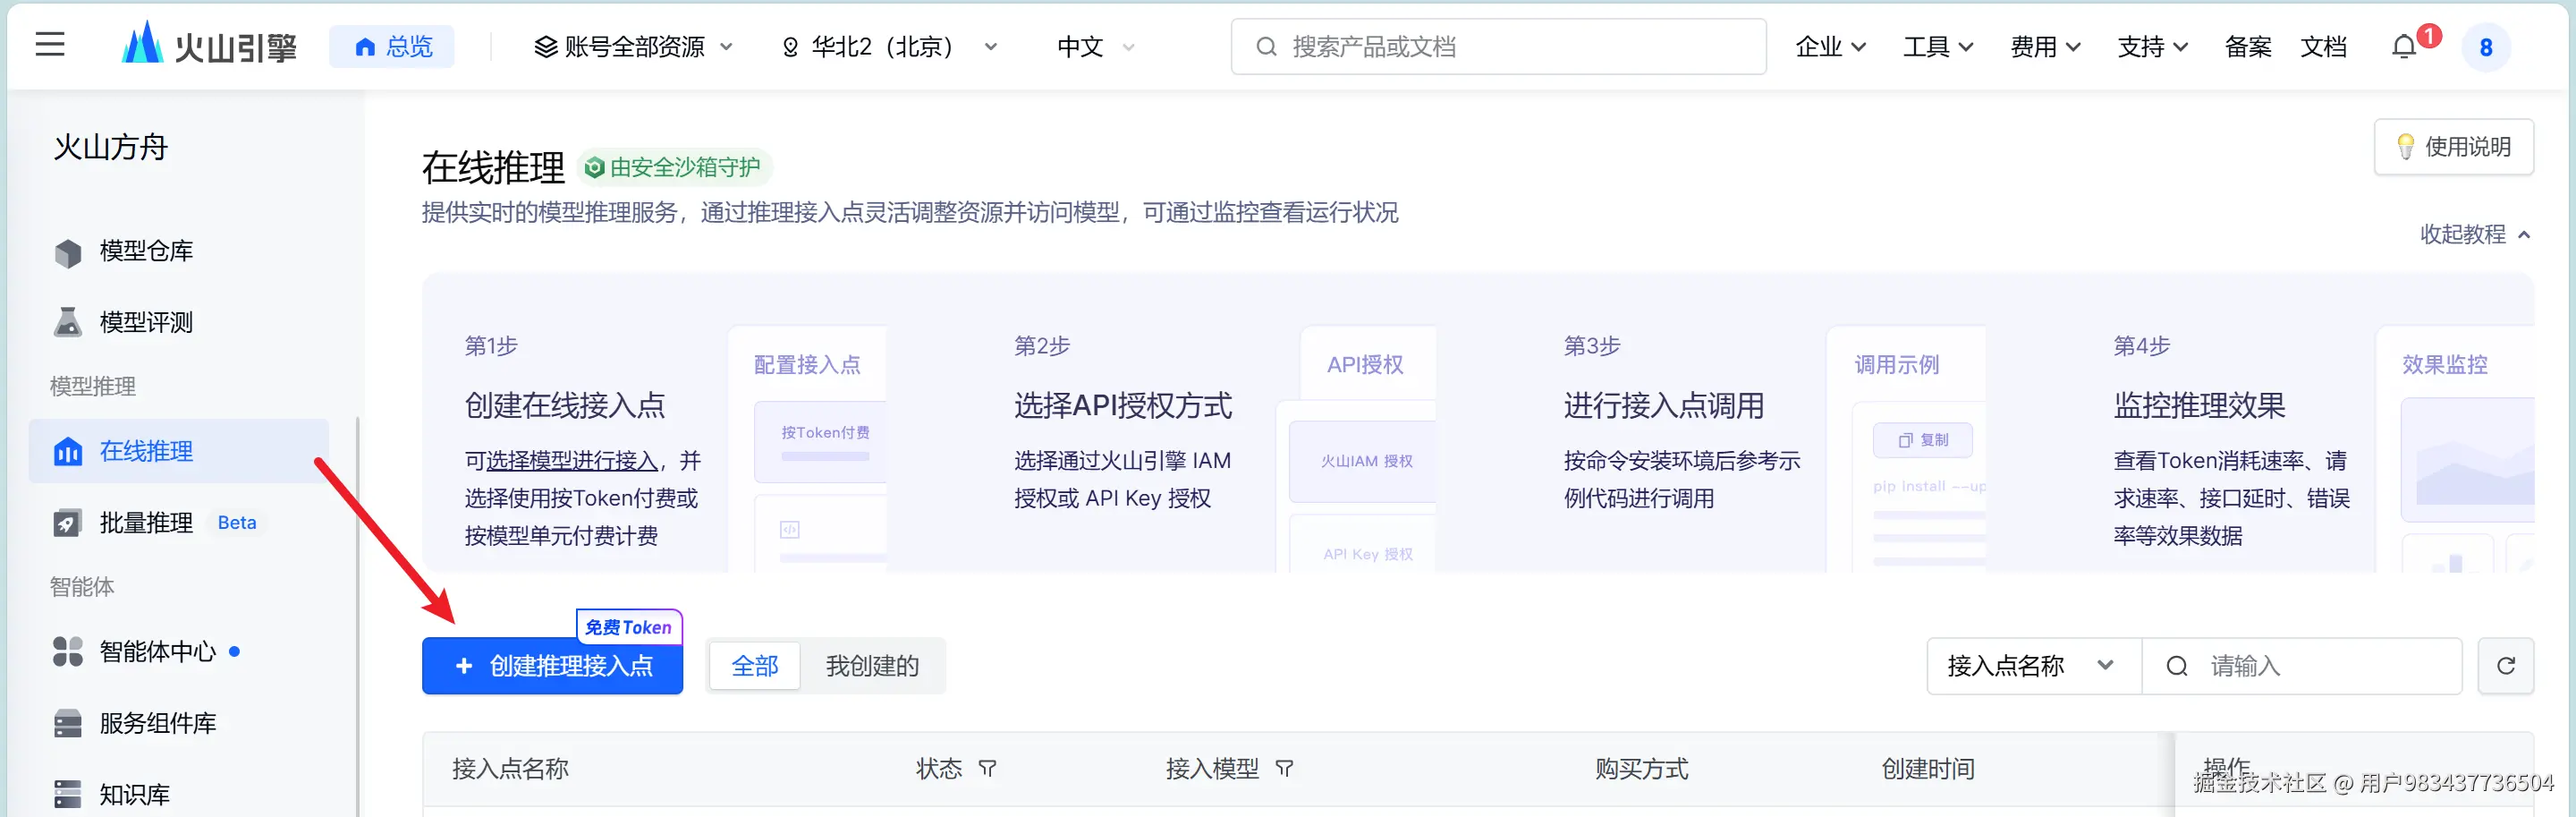The image size is (2576, 817).
Task: Select 模型评测 in the sidebar
Action: (x=146, y=322)
